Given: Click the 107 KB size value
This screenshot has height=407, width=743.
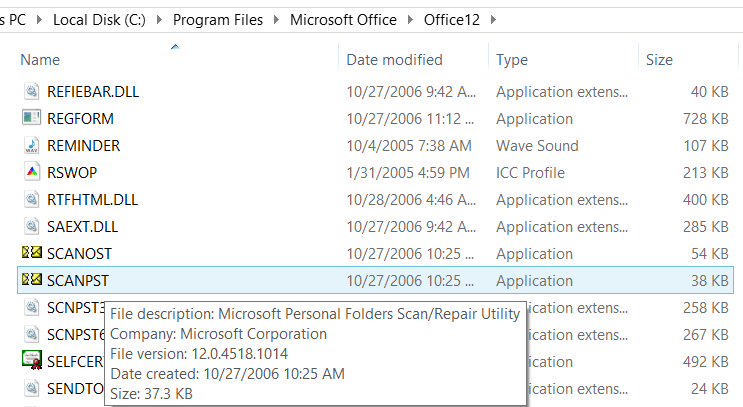Looking at the screenshot, I should click(706, 145).
